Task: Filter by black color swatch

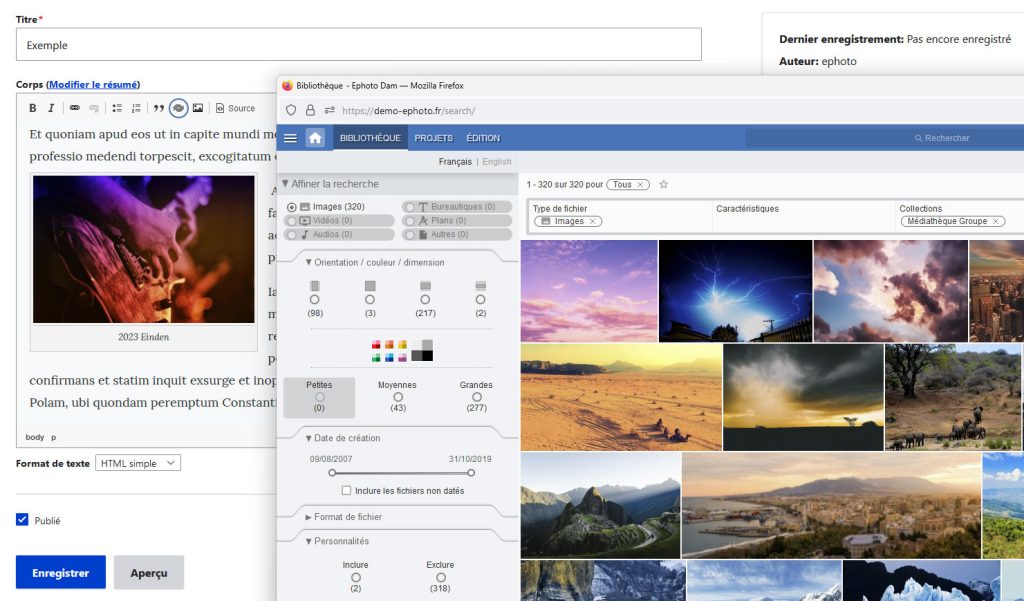Action: pyautogui.click(x=427, y=356)
